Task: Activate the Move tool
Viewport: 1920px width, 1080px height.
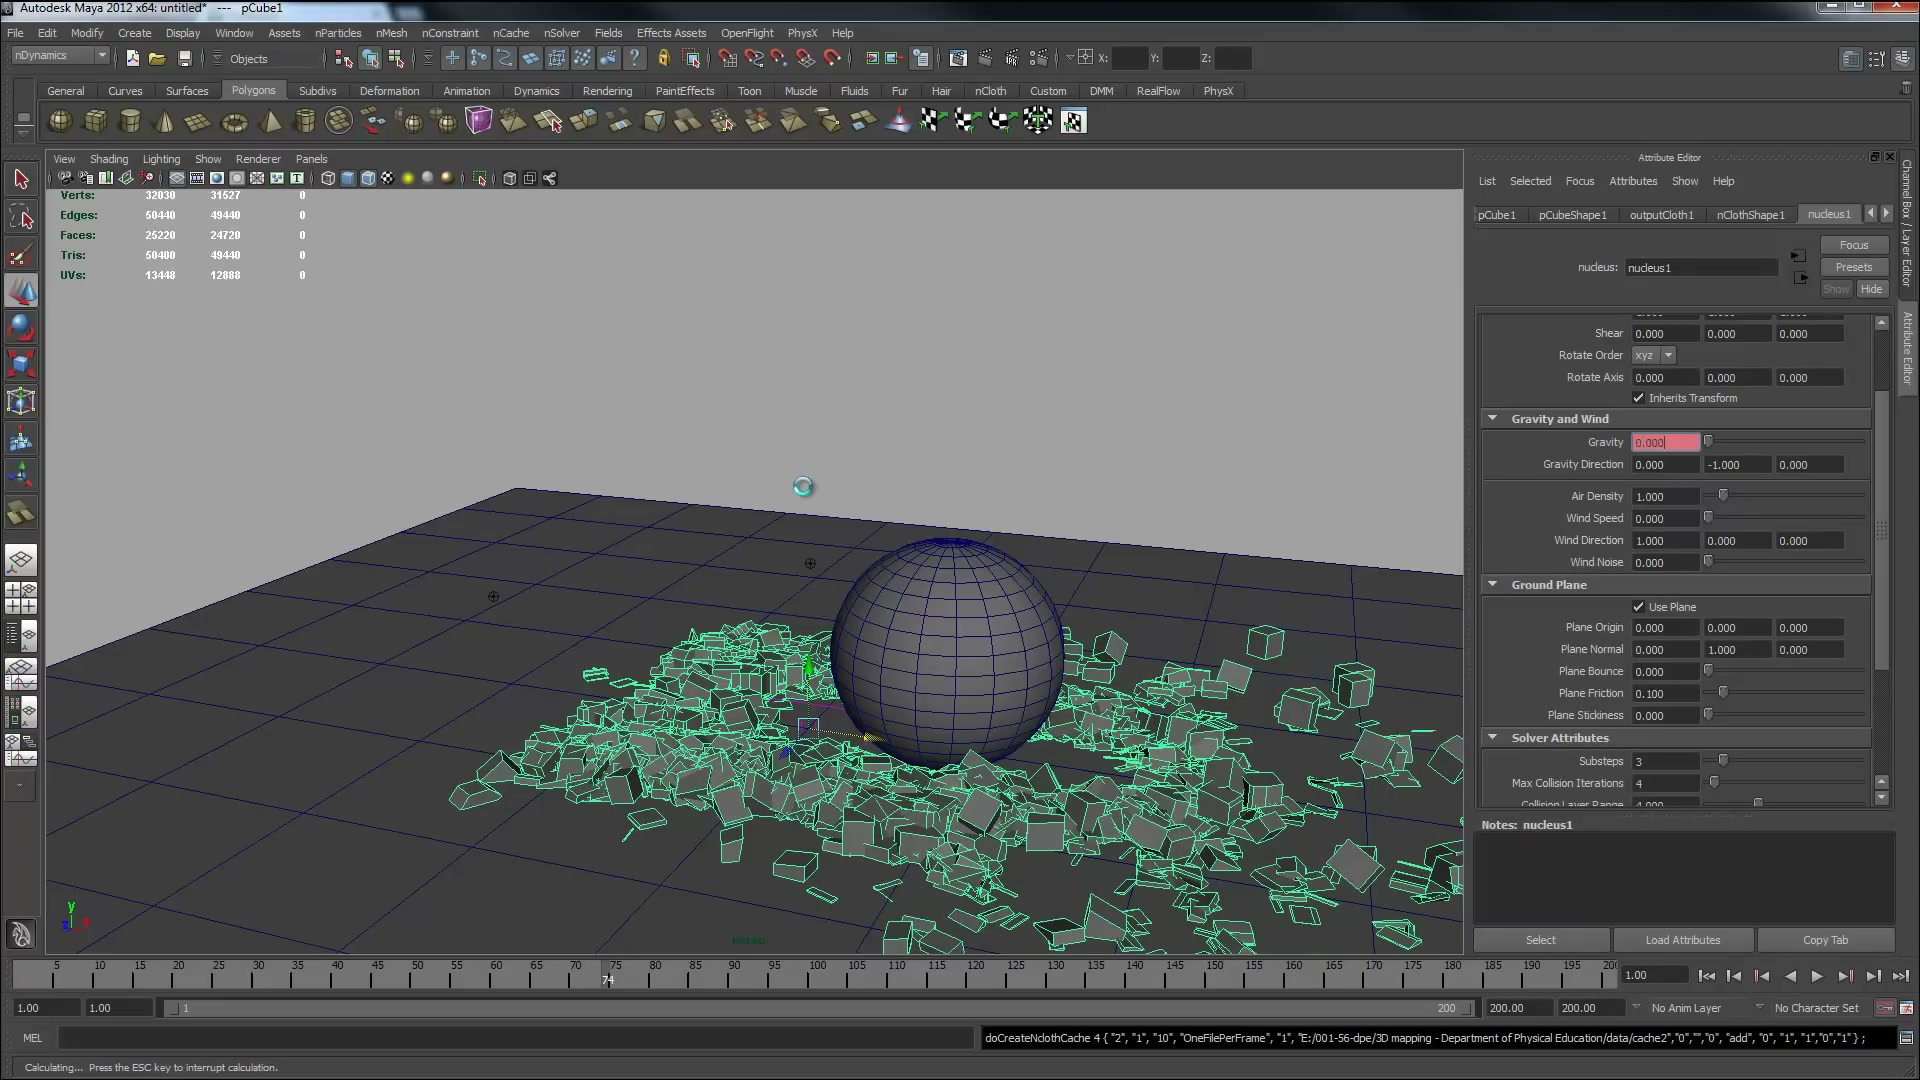Action: point(21,291)
